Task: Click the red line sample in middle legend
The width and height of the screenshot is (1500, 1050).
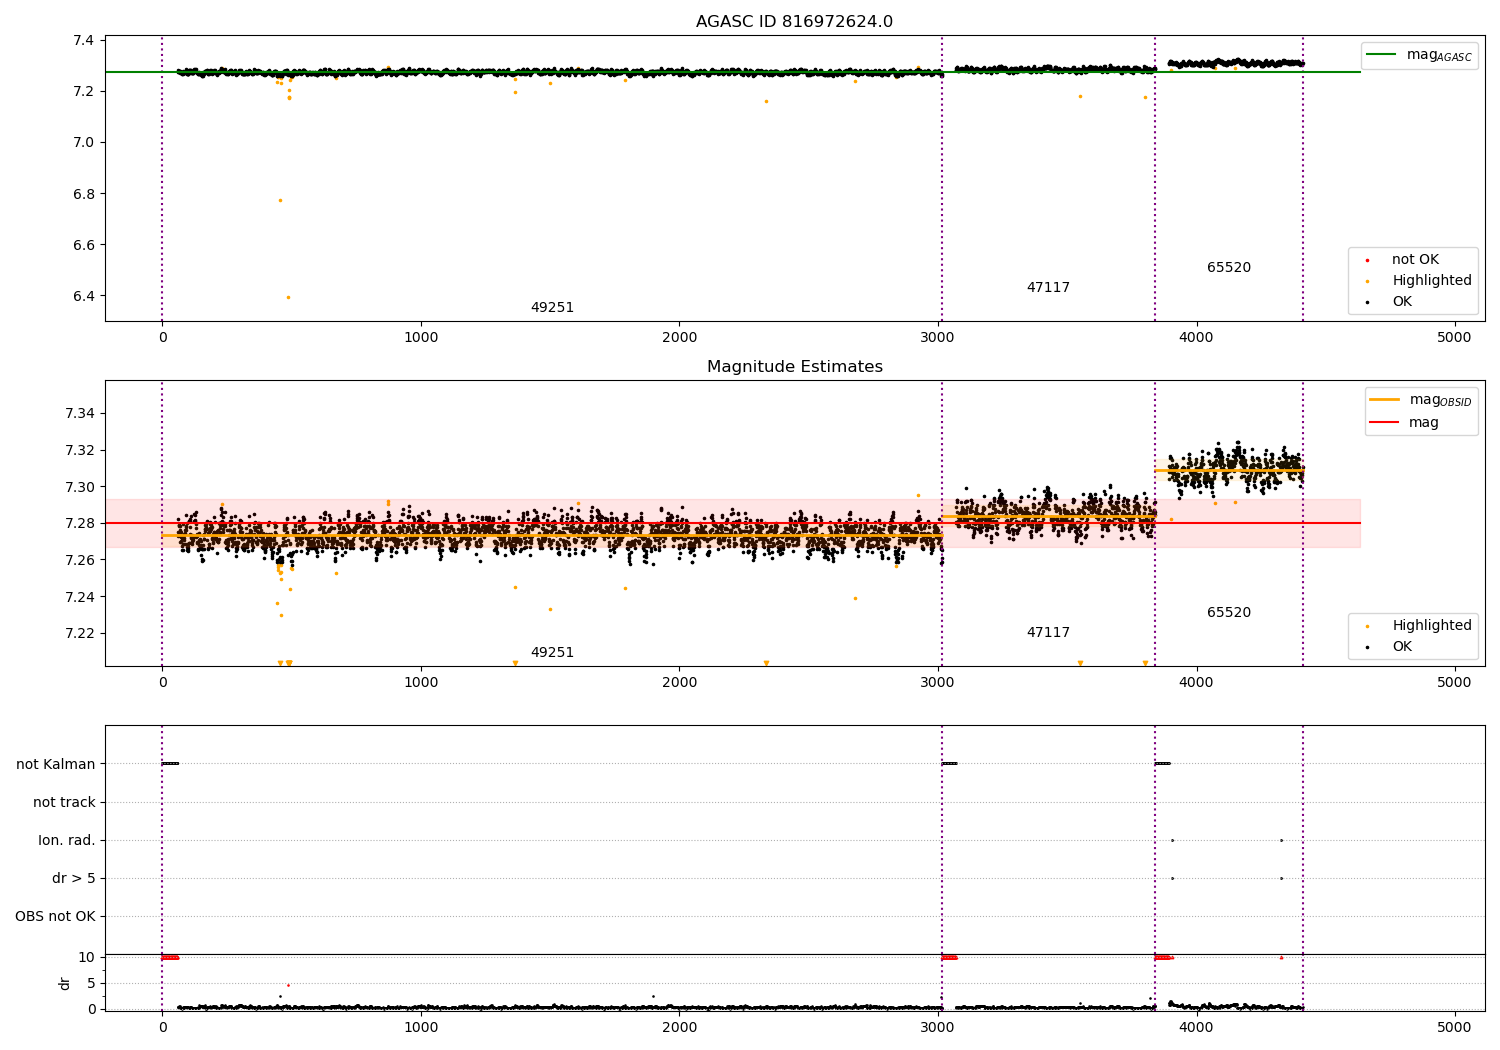Action: pyautogui.click(x=1384, y=423)
